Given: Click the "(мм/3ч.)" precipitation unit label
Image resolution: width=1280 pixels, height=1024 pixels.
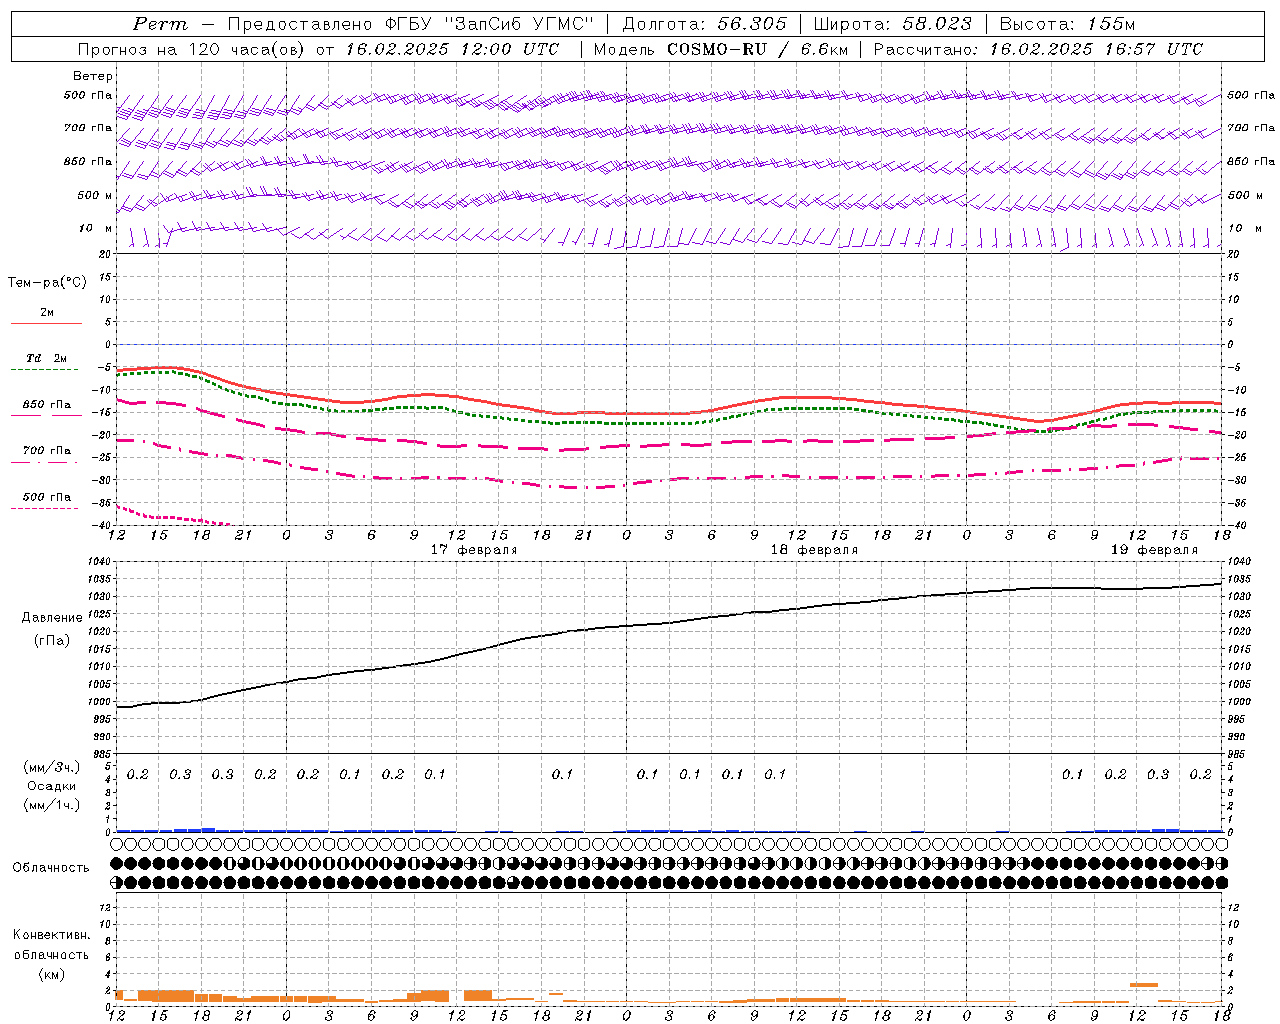Looking at the screenshot, I should click(x=52, y=767).
